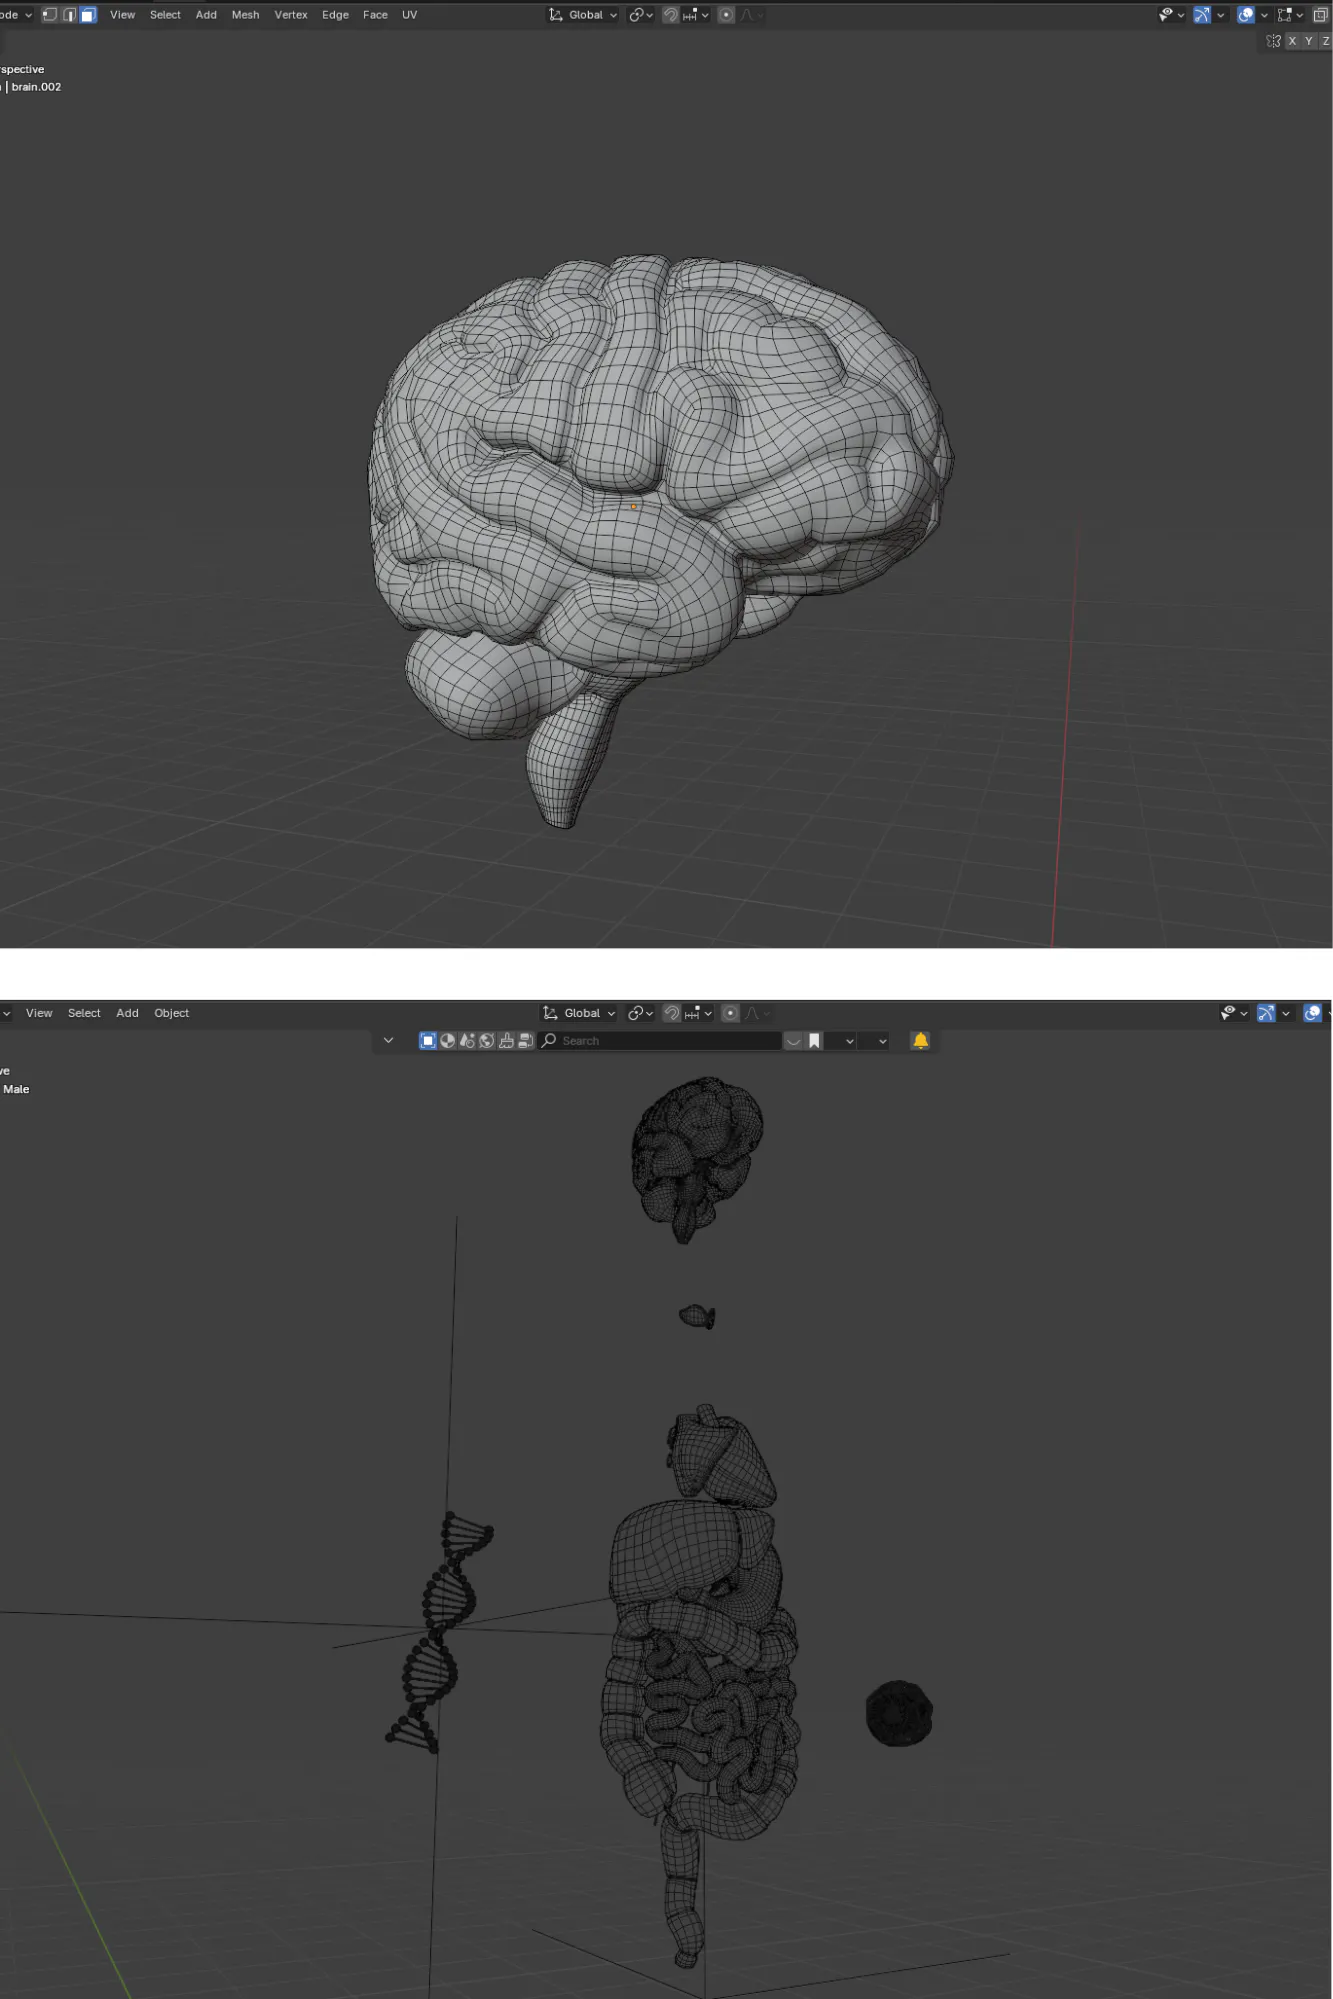This screenshot has height=1999, width=1333.
Task: Open pivot point dropdown in bottom viewport
Action: click(x=640, y=1013)
